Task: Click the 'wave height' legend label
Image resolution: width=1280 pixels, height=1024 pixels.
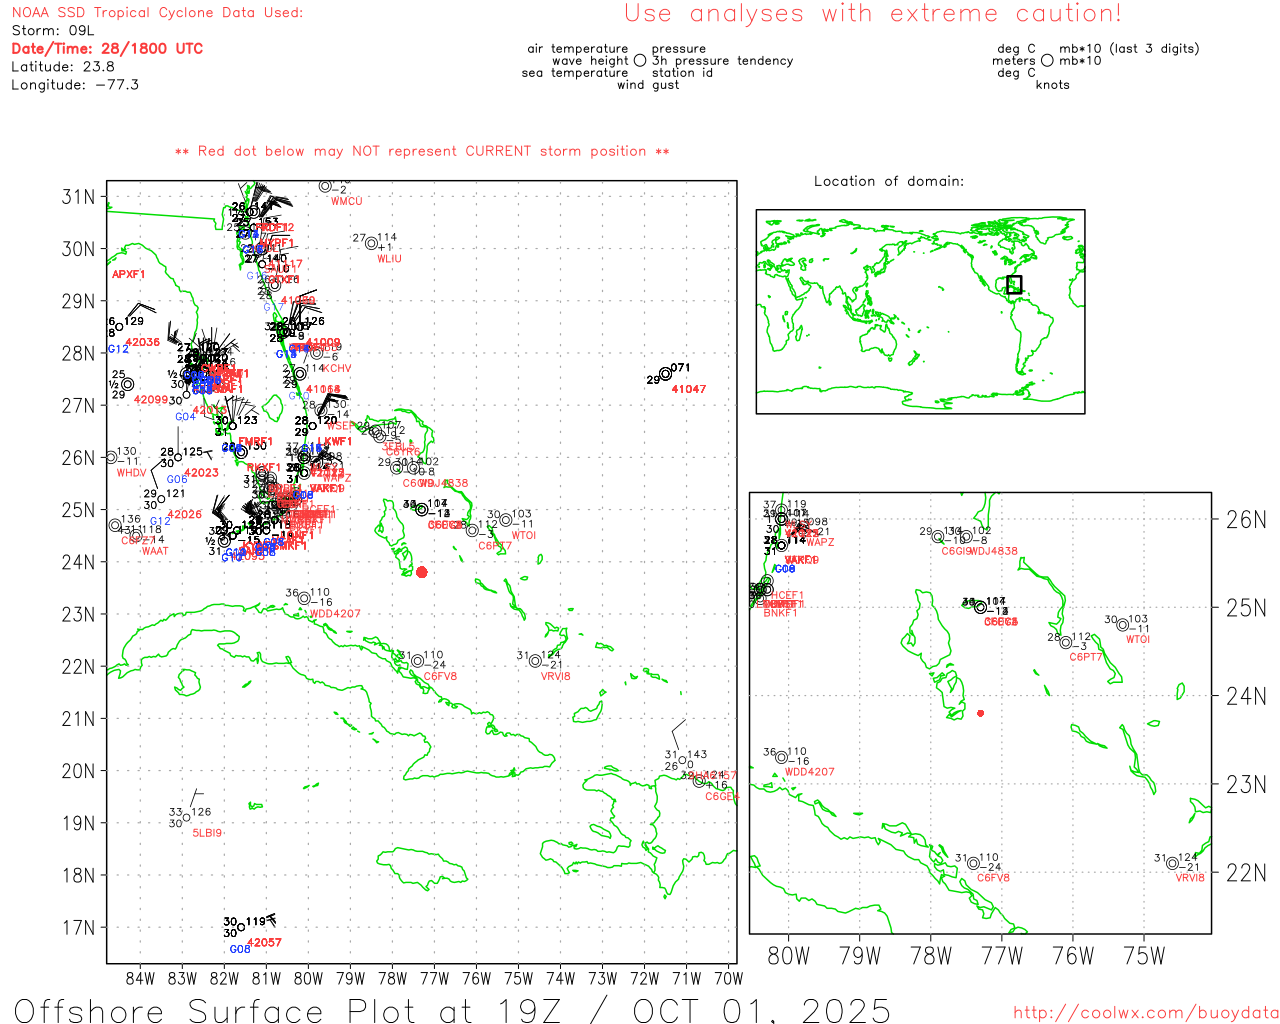Action: point(590,61)
